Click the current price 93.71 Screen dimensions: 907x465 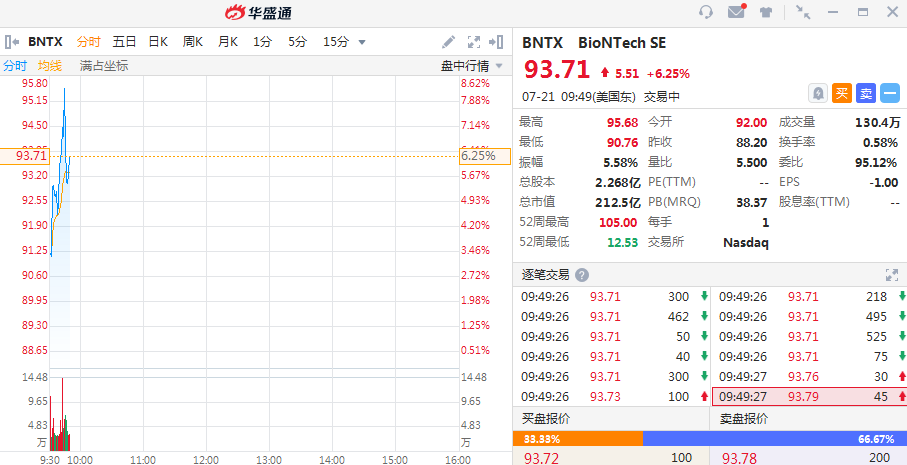(x=556, y=70)
